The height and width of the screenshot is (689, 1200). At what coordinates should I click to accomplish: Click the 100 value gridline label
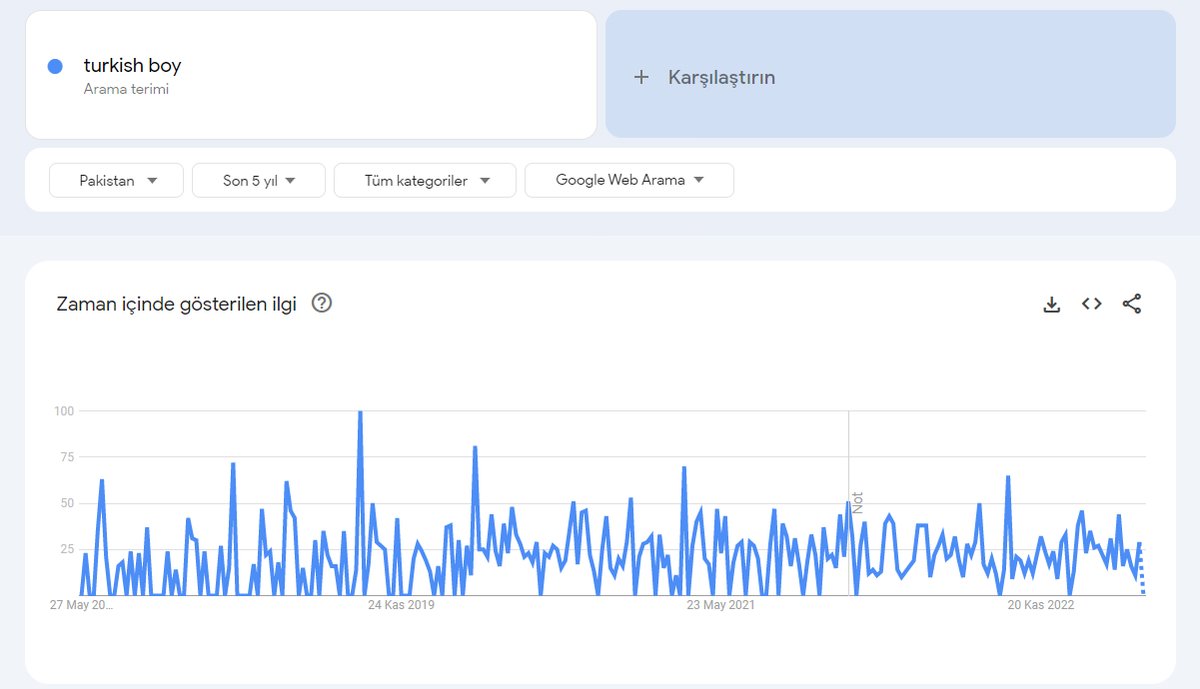(66, 410)
